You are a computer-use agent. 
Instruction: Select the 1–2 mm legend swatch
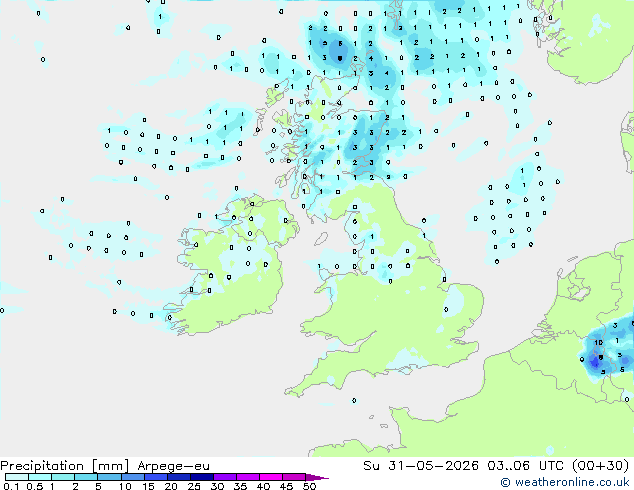point(63,477)
